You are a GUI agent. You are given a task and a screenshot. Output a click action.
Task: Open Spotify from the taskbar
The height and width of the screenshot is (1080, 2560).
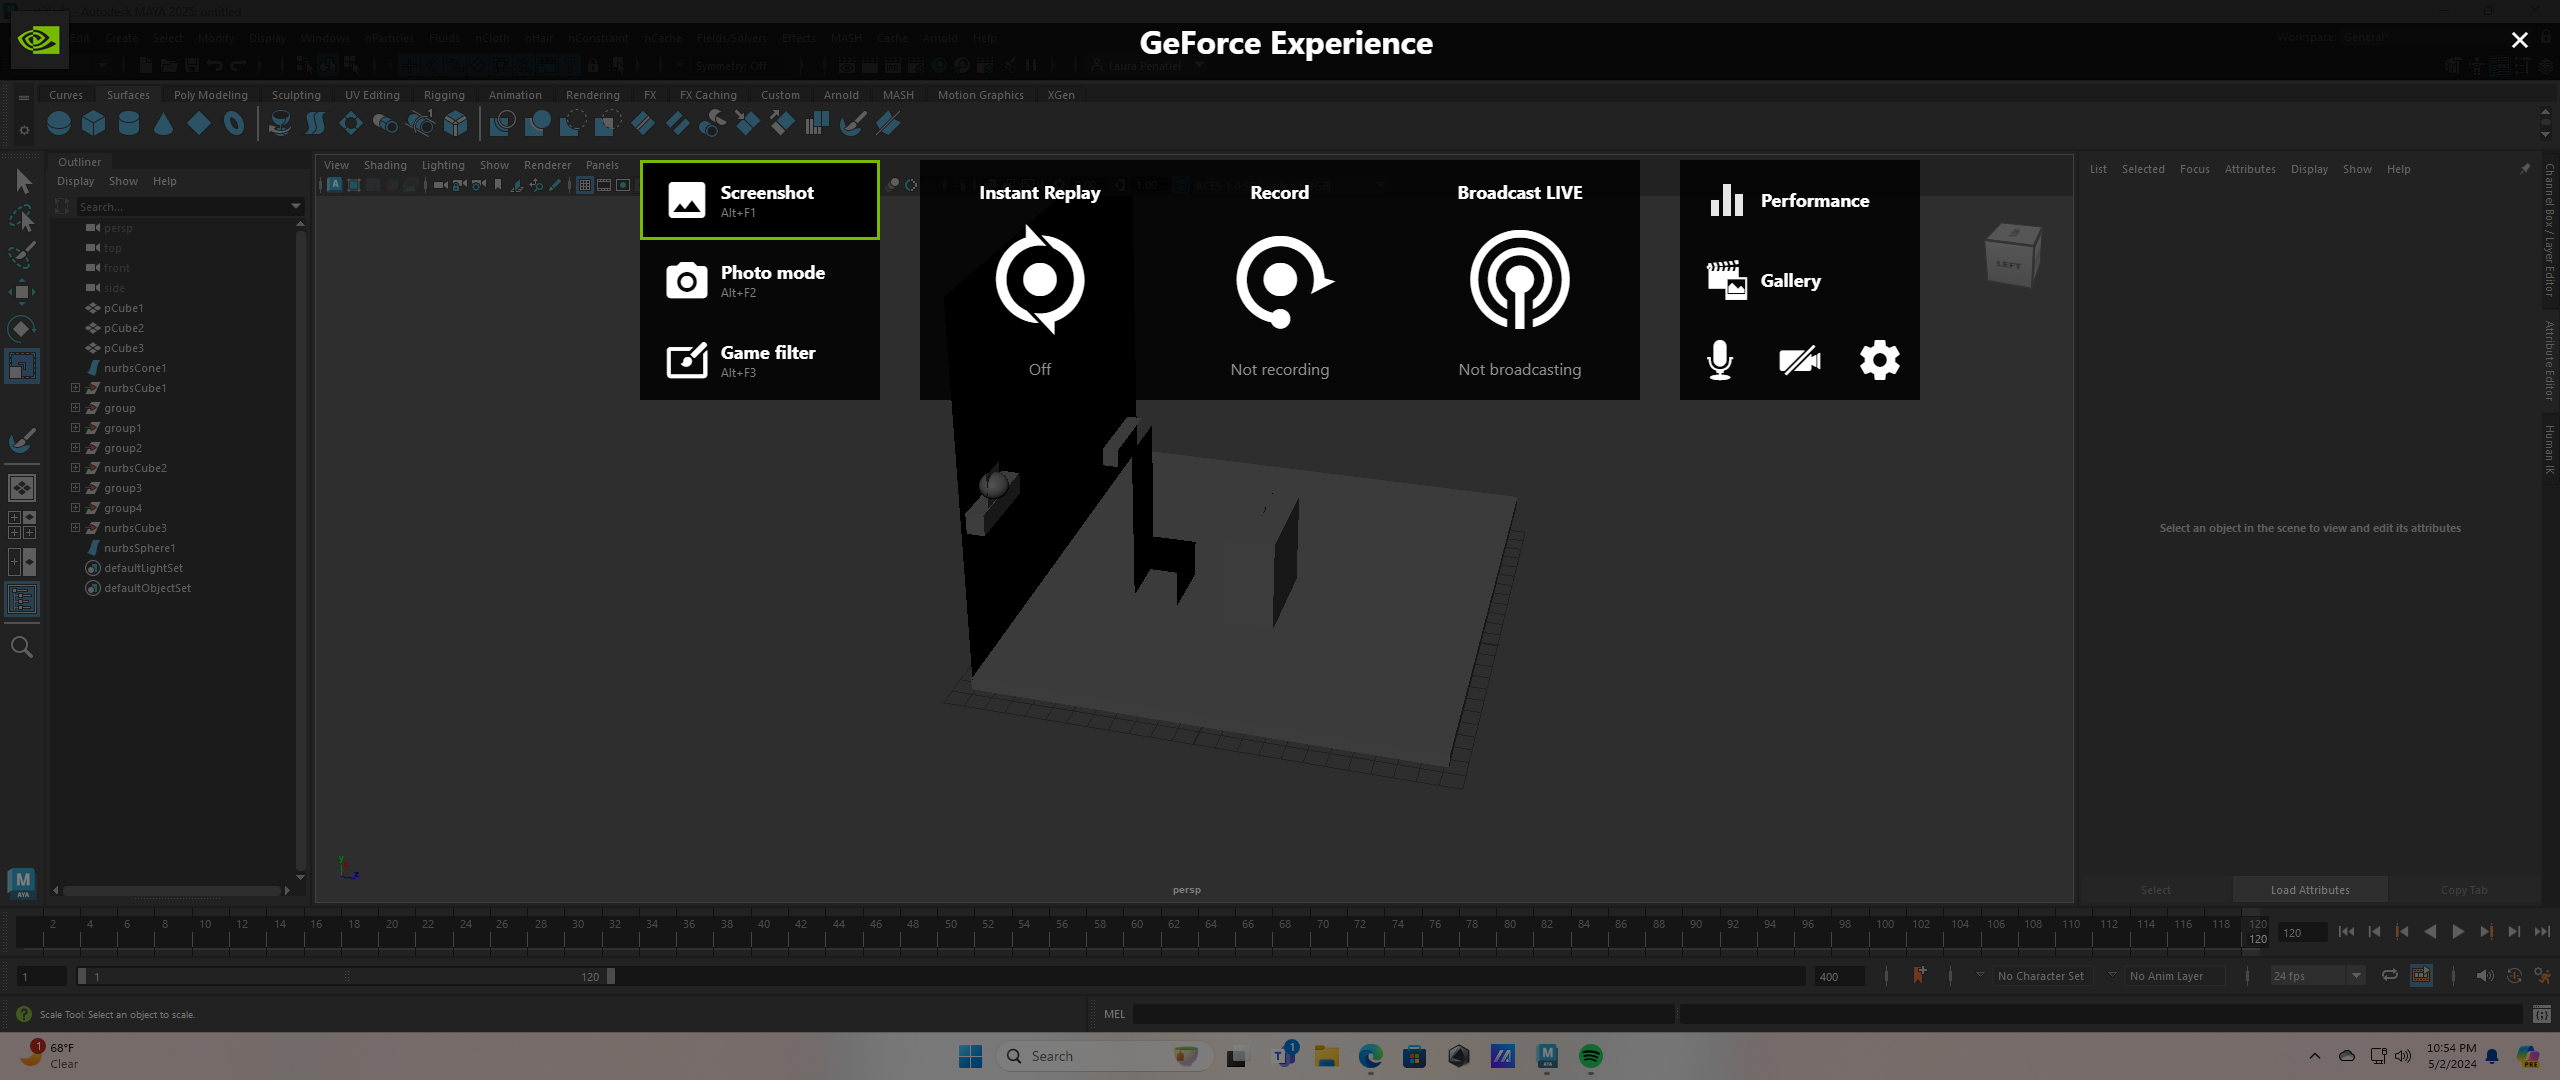coord(1590,1056)
